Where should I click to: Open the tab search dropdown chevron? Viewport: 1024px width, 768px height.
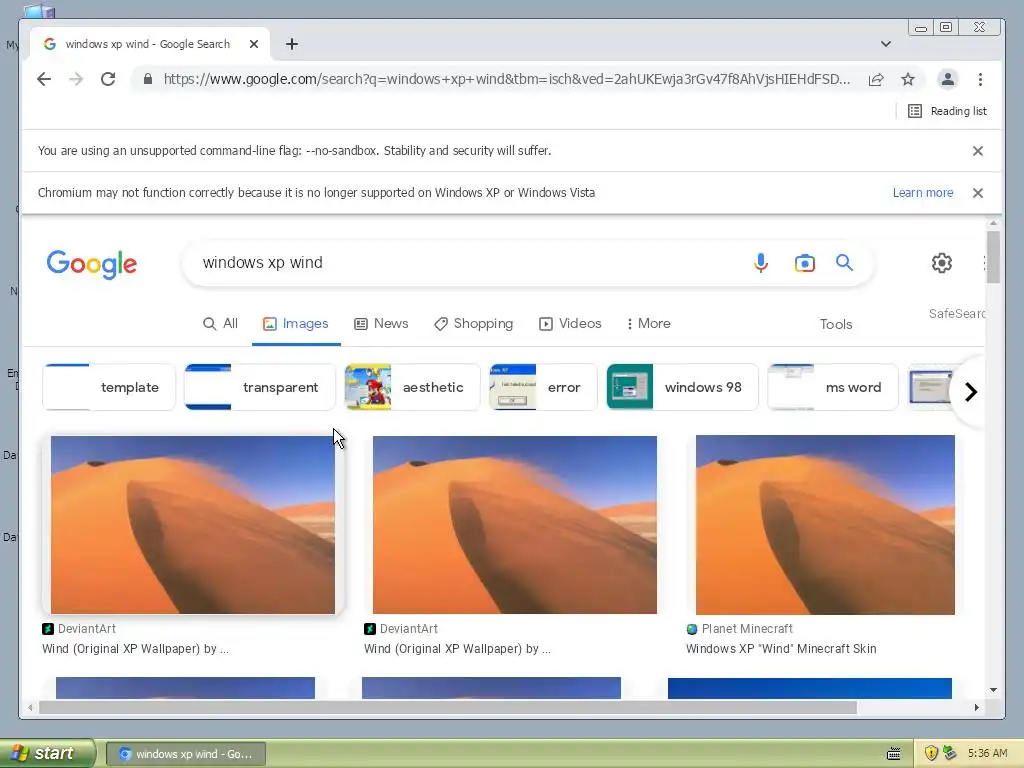(886, 44)
